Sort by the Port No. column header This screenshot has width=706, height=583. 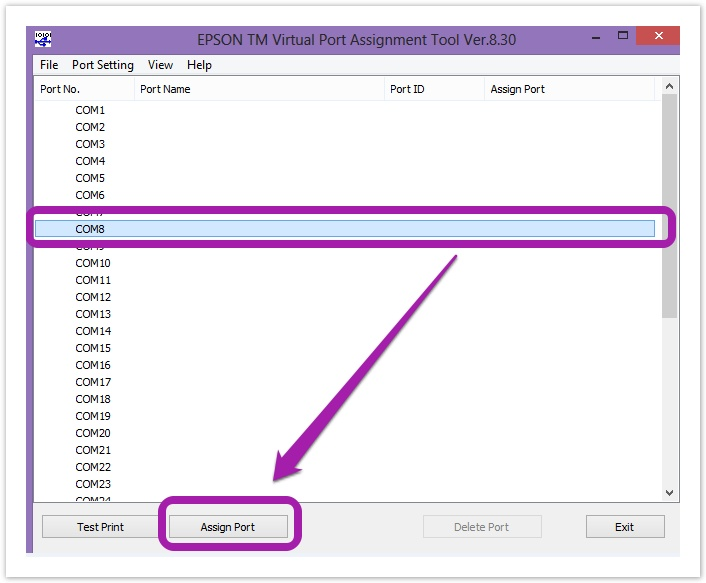[84, 89]
